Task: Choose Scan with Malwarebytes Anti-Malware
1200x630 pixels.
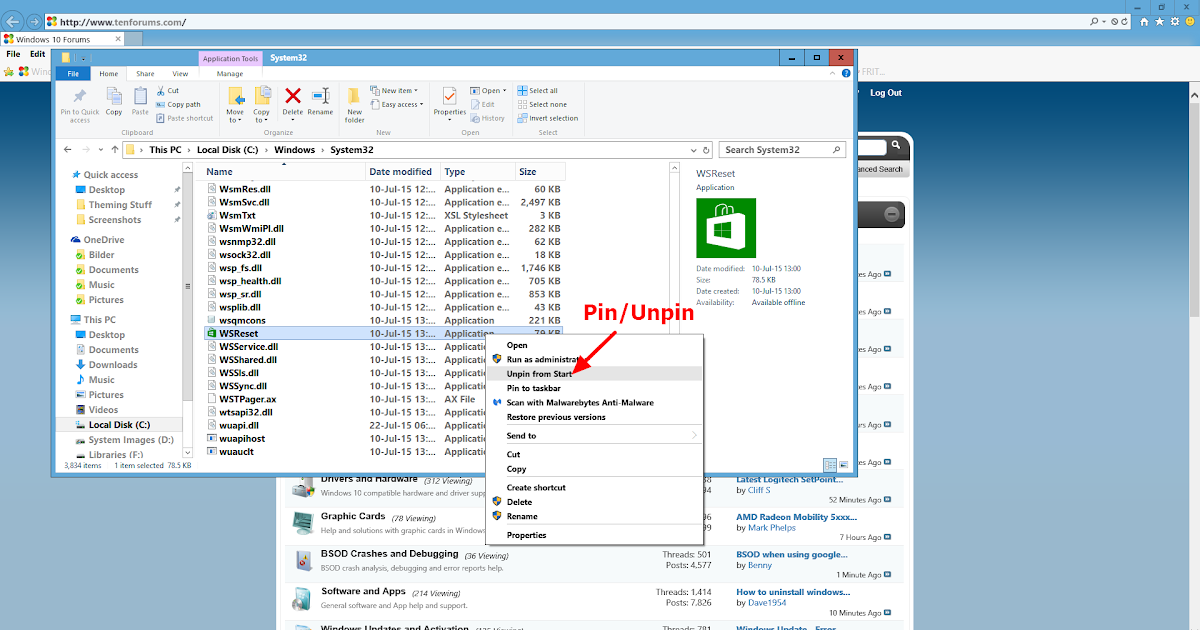Action: [594, 402]
